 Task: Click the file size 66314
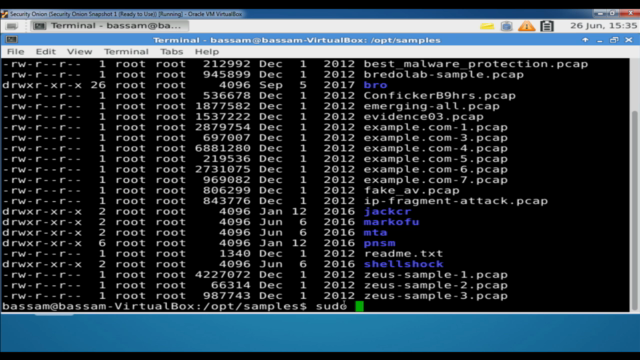pos(231,286)
